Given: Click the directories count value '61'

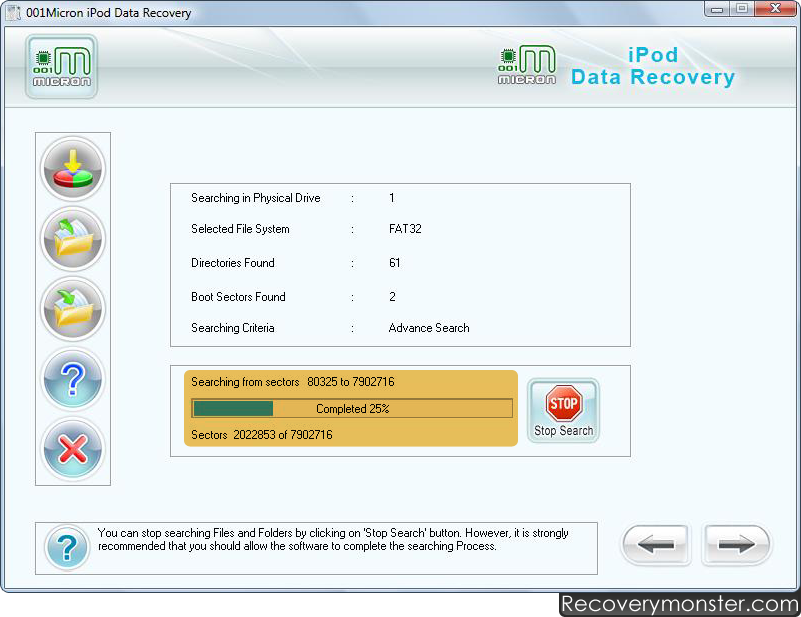Looking at the screenshot, I should [394, 263].
